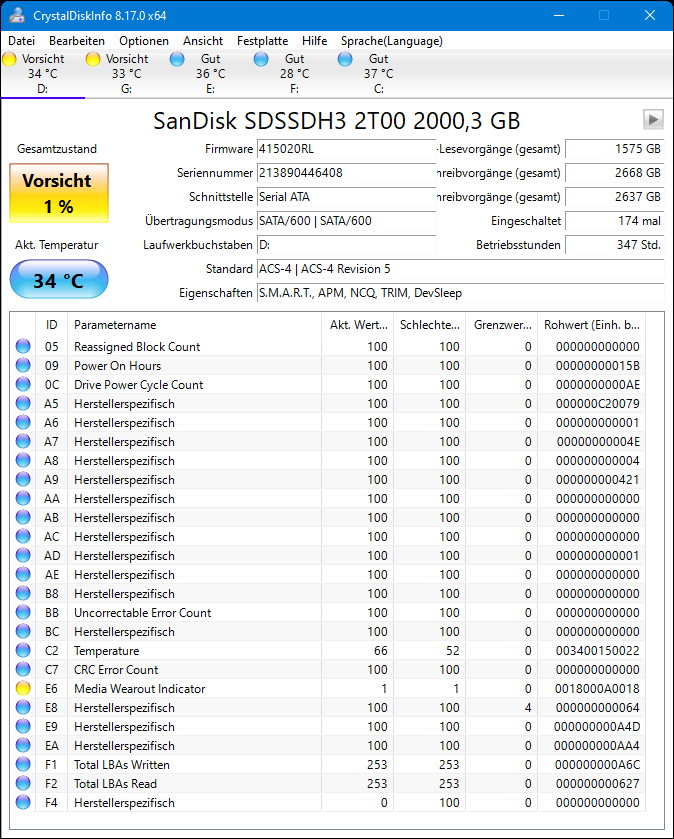Image resolution: width=674 pixels, height=839 pixels.
Task: Open the Ansicht menu
Action: click(203, 41)
